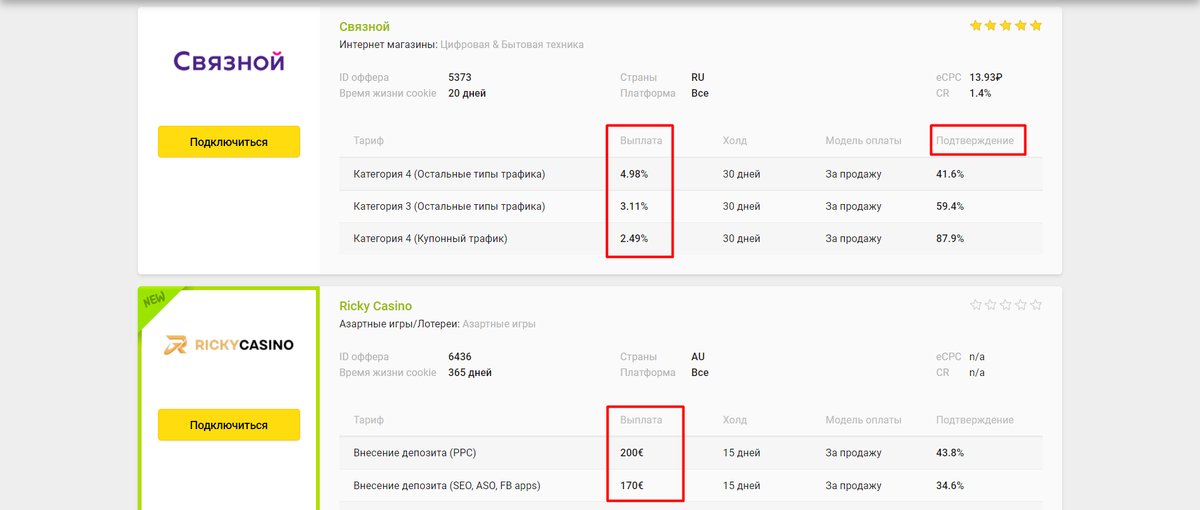Click tariff row Категория 3 (Остальные типы трафика)
This screenshot has height=510, width=1200.
pos(690,206)
